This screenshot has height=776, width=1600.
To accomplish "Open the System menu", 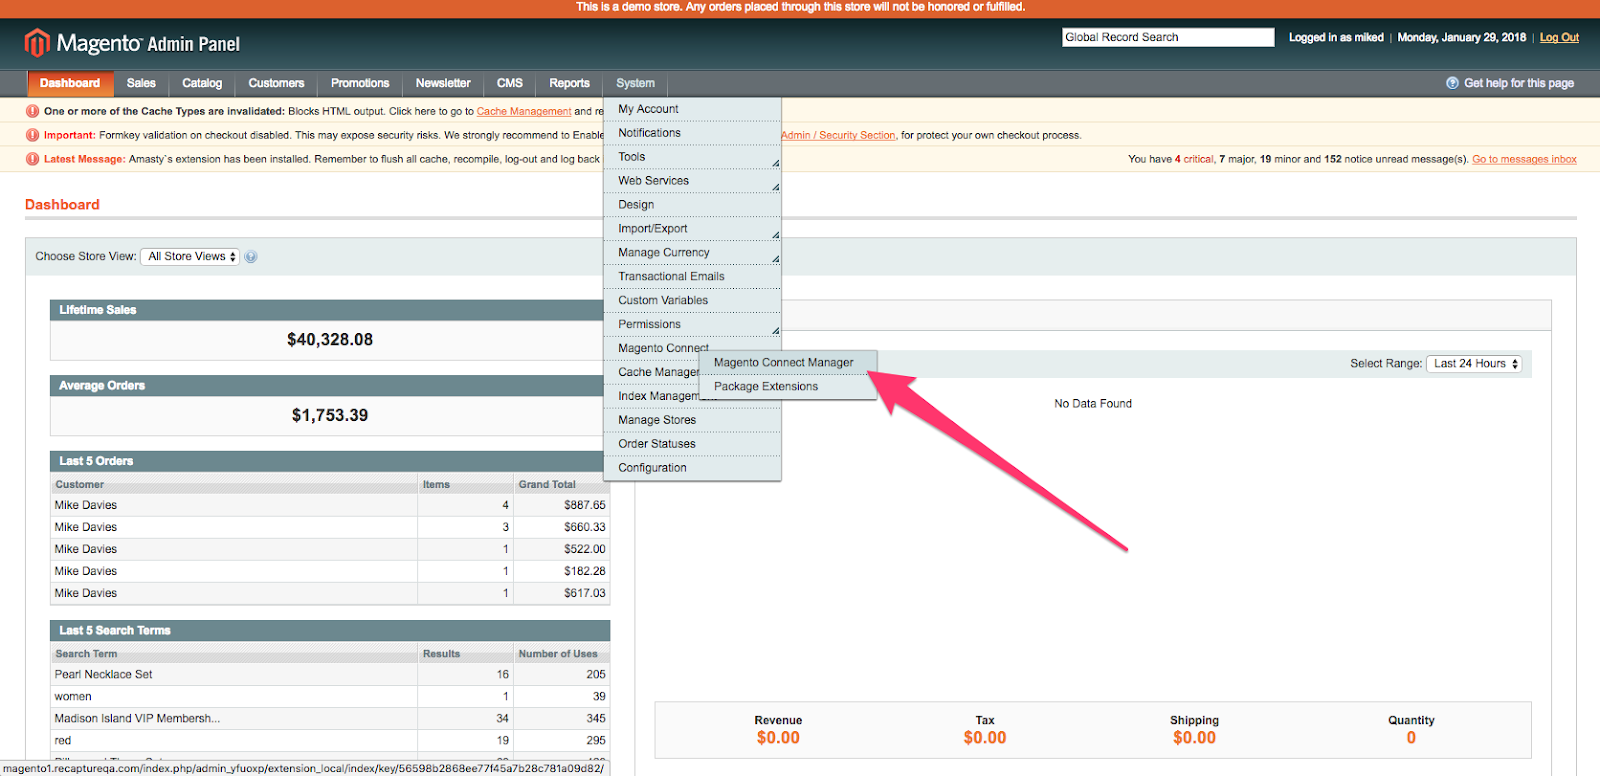I will [x=636, y=83].
